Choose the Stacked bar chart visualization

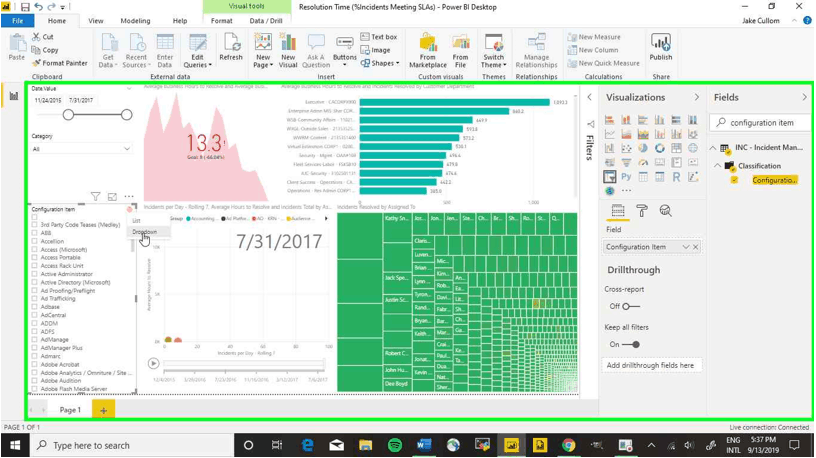tap(609, 120)
